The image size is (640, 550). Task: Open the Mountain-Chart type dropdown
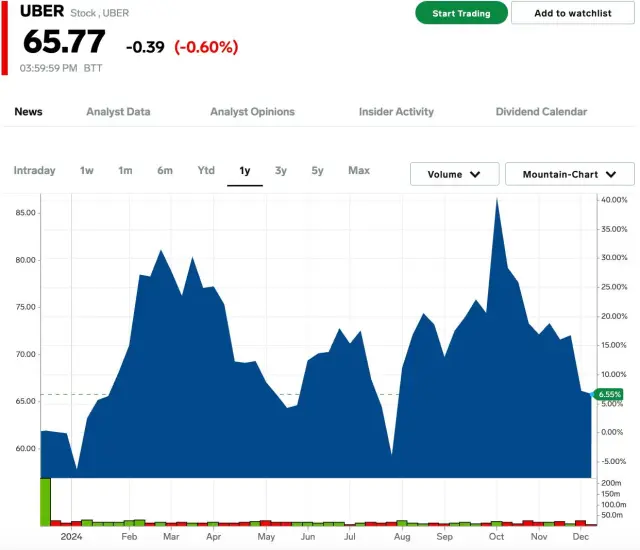569,174
